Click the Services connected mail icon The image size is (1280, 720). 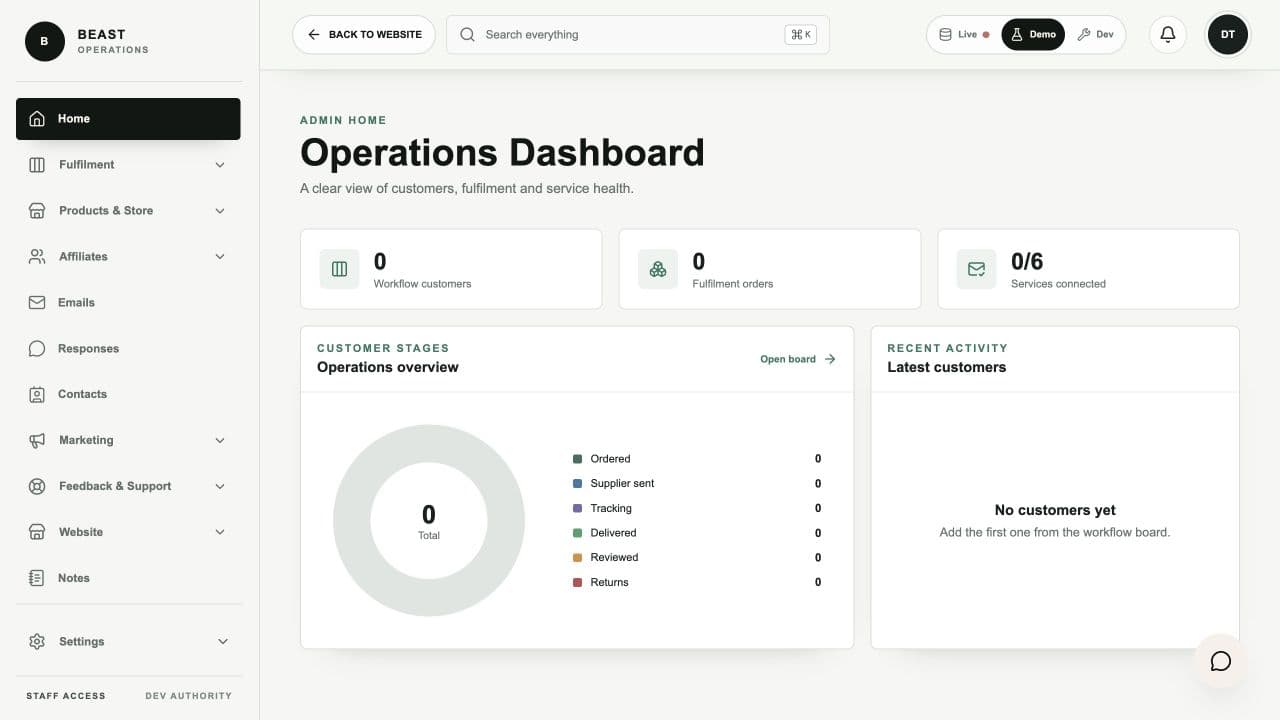pyautogui.click(x=976, y=269)
